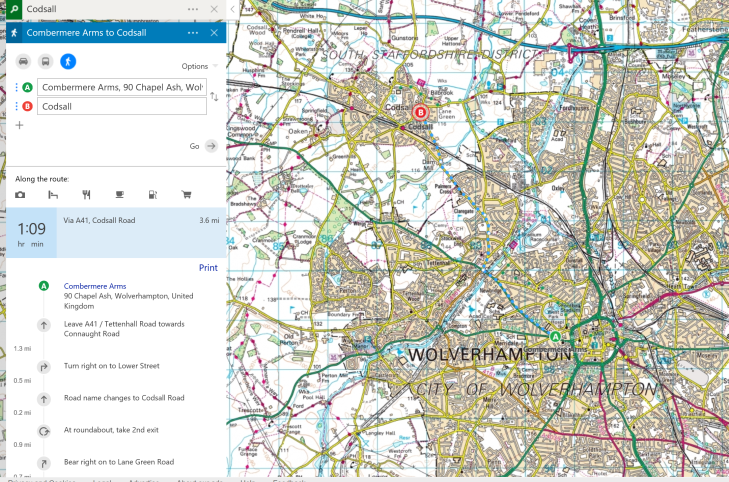Open the Combermere Arms location link
This screenshot has height=482, width=729.
[91, 286]
